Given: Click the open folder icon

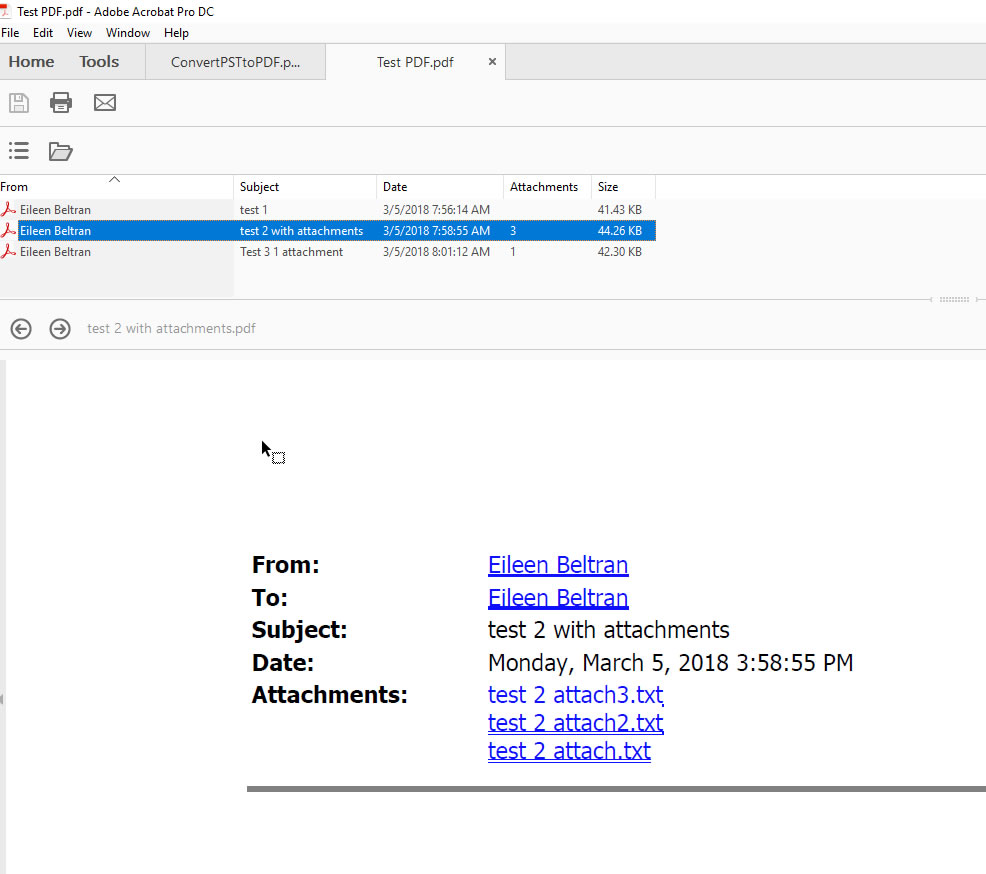Looking at the screenshot, I should coord(61,151).
